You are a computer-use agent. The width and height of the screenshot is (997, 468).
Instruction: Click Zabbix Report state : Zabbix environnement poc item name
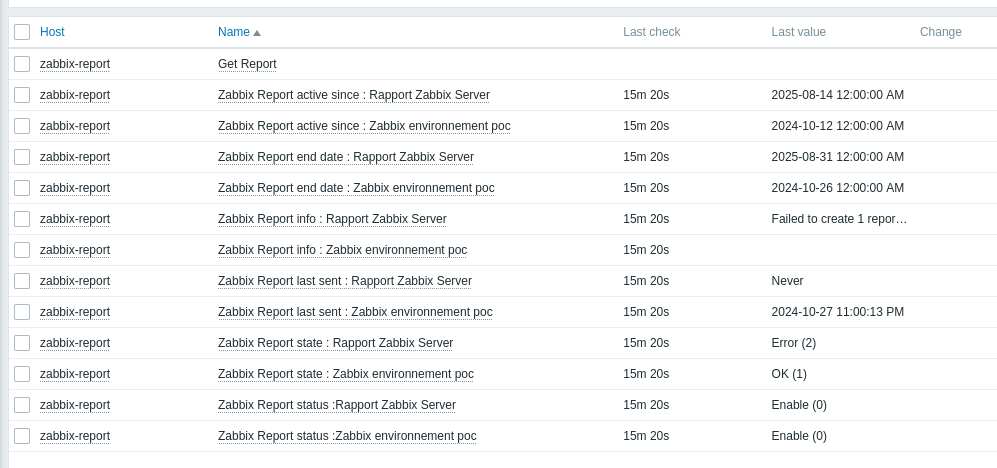click(x=346, y=374)
